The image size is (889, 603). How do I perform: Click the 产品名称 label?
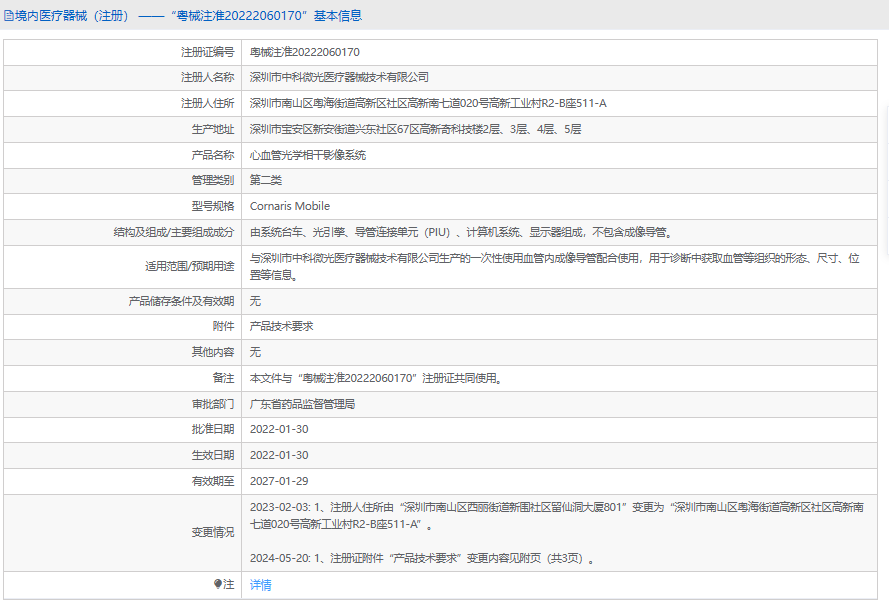coord(213,155)
